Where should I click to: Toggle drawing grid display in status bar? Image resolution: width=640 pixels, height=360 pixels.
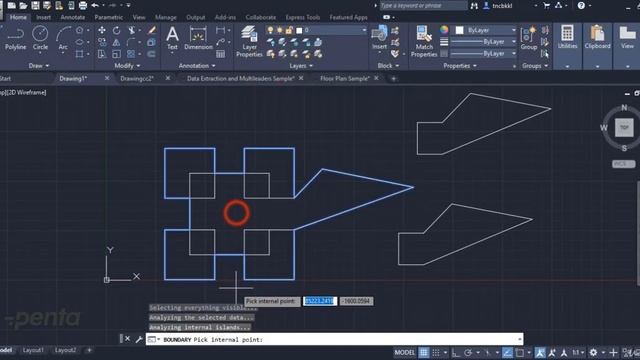point(424,352)
